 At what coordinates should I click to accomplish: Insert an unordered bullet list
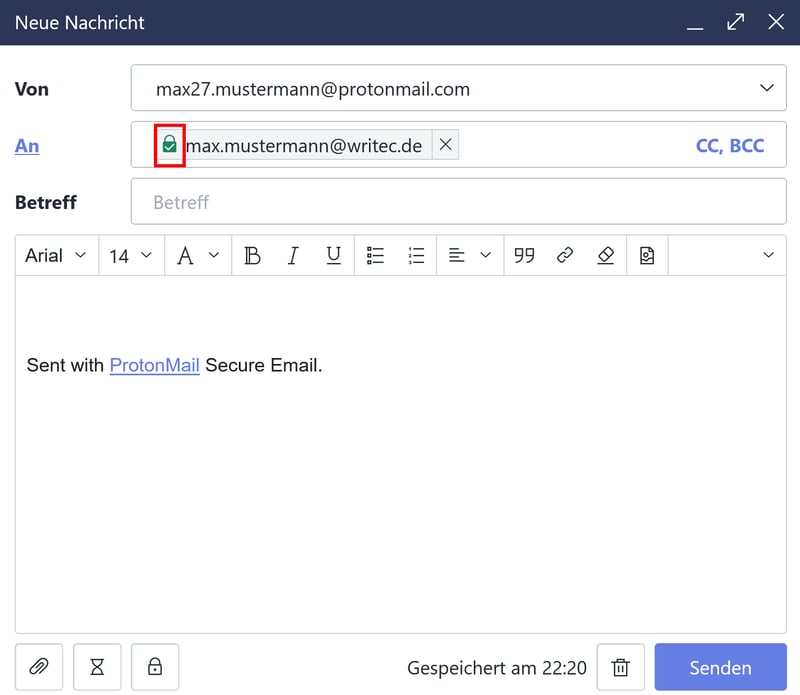[x=376, y=256]
